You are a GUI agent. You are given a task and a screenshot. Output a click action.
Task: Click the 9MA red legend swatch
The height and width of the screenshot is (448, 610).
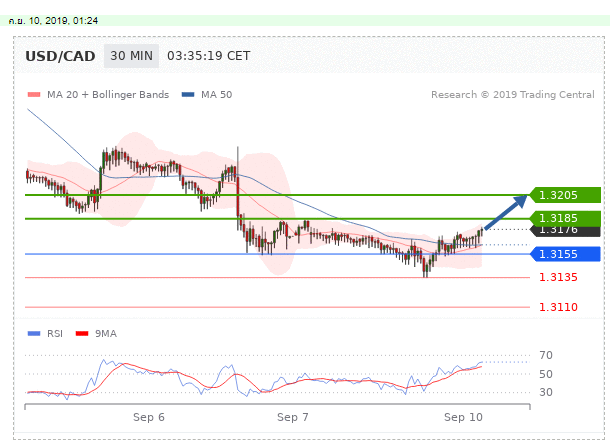pos(82,334)
